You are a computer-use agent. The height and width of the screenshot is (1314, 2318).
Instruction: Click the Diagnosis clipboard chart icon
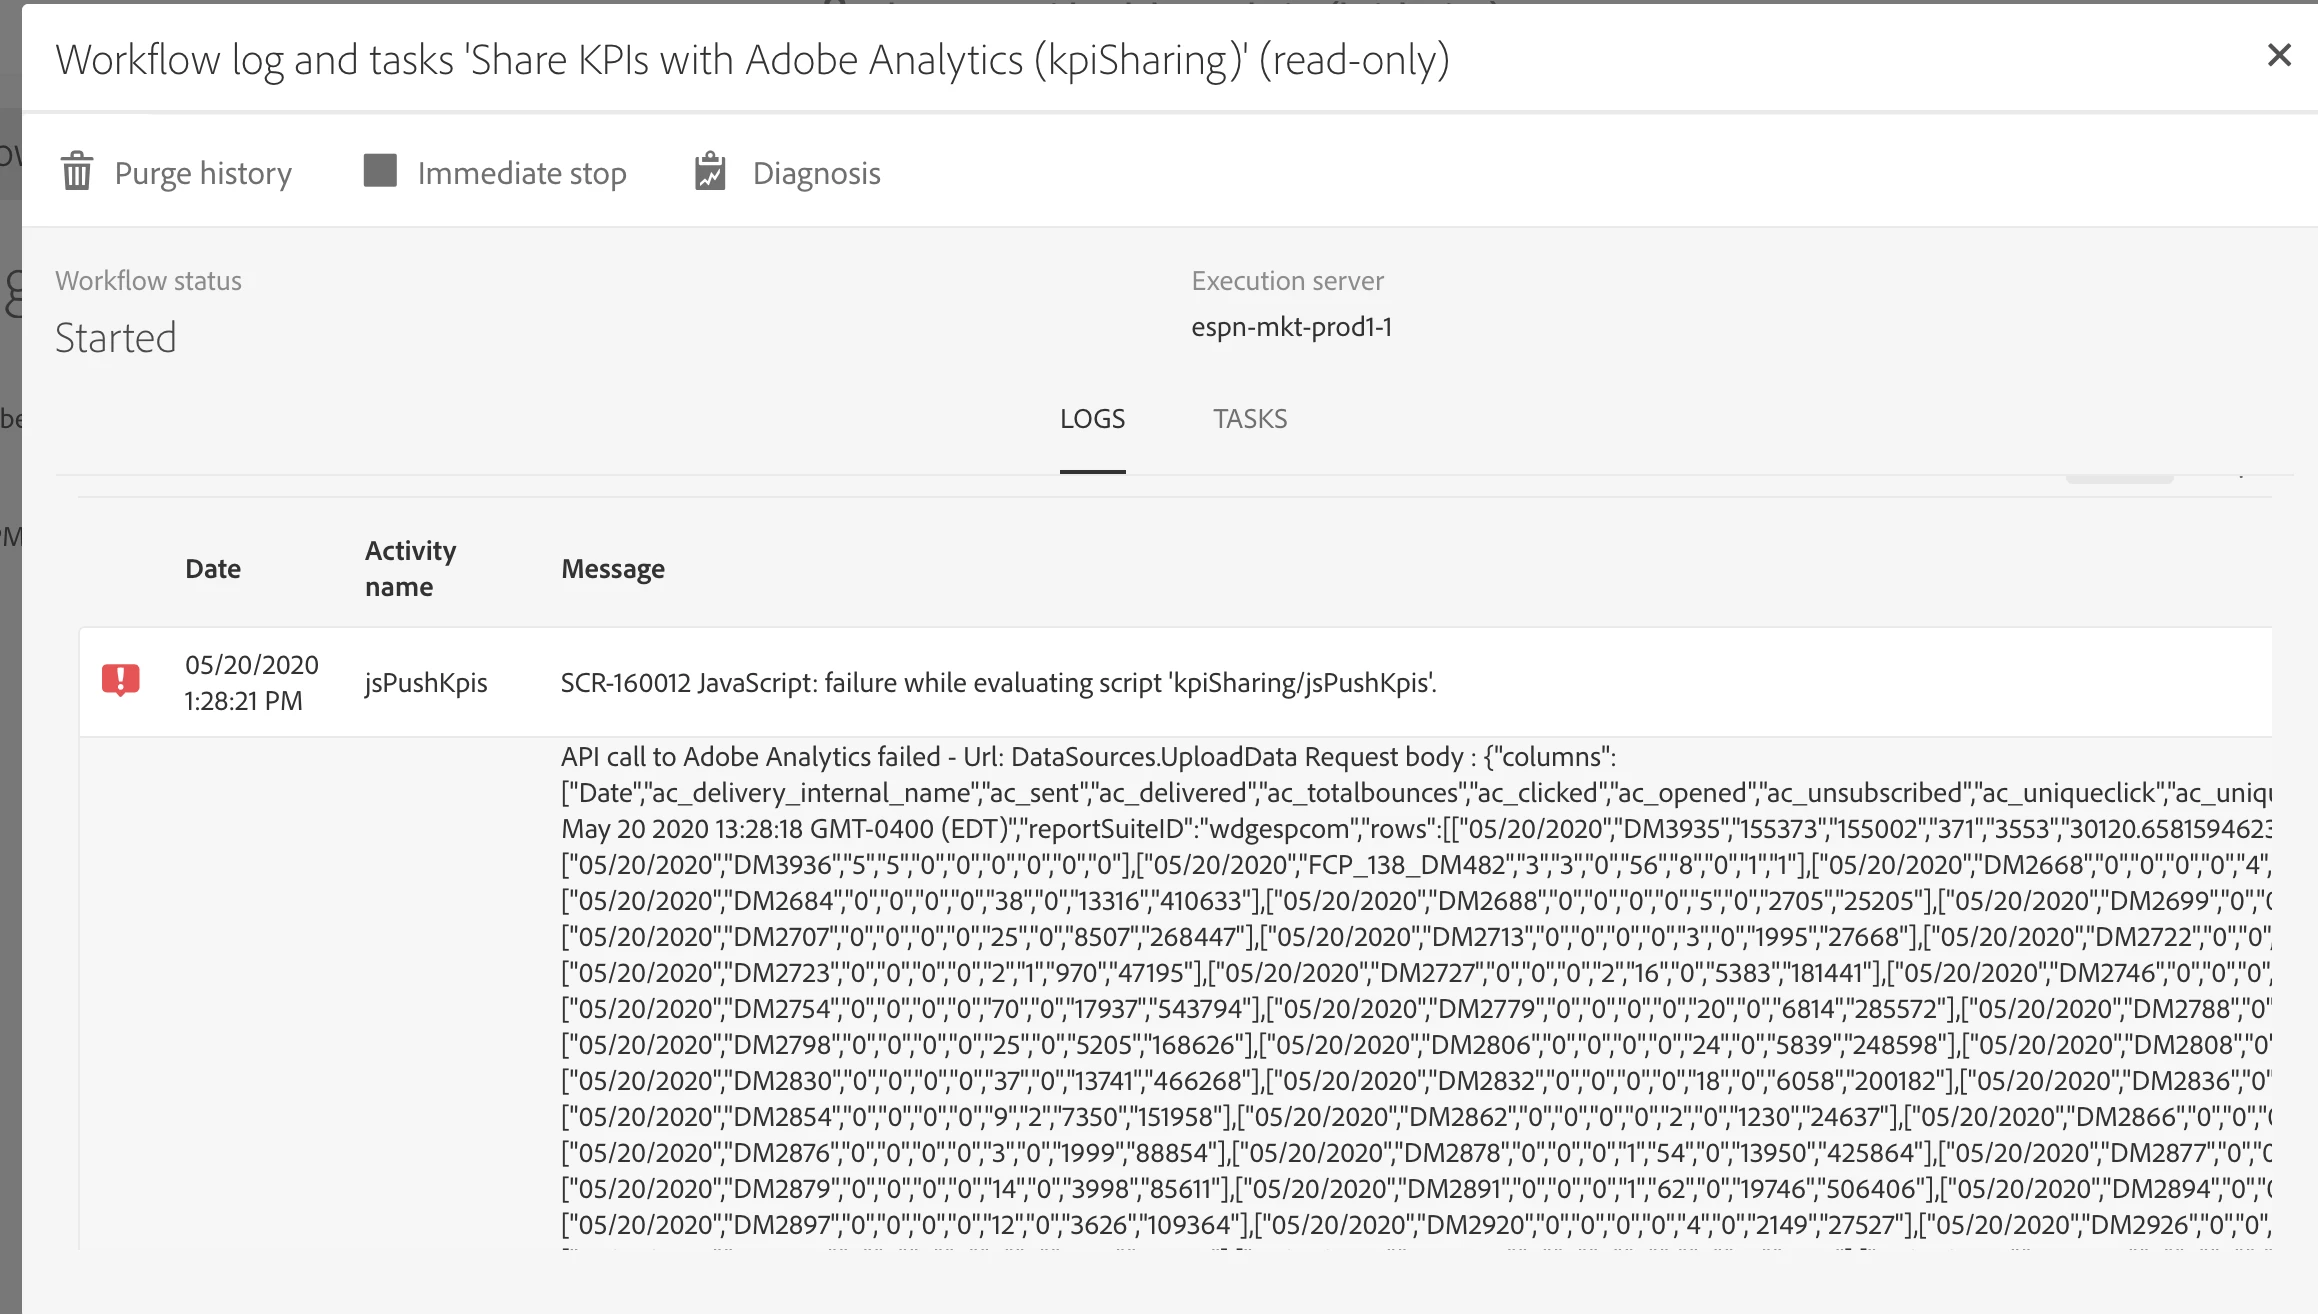(710, 172)
